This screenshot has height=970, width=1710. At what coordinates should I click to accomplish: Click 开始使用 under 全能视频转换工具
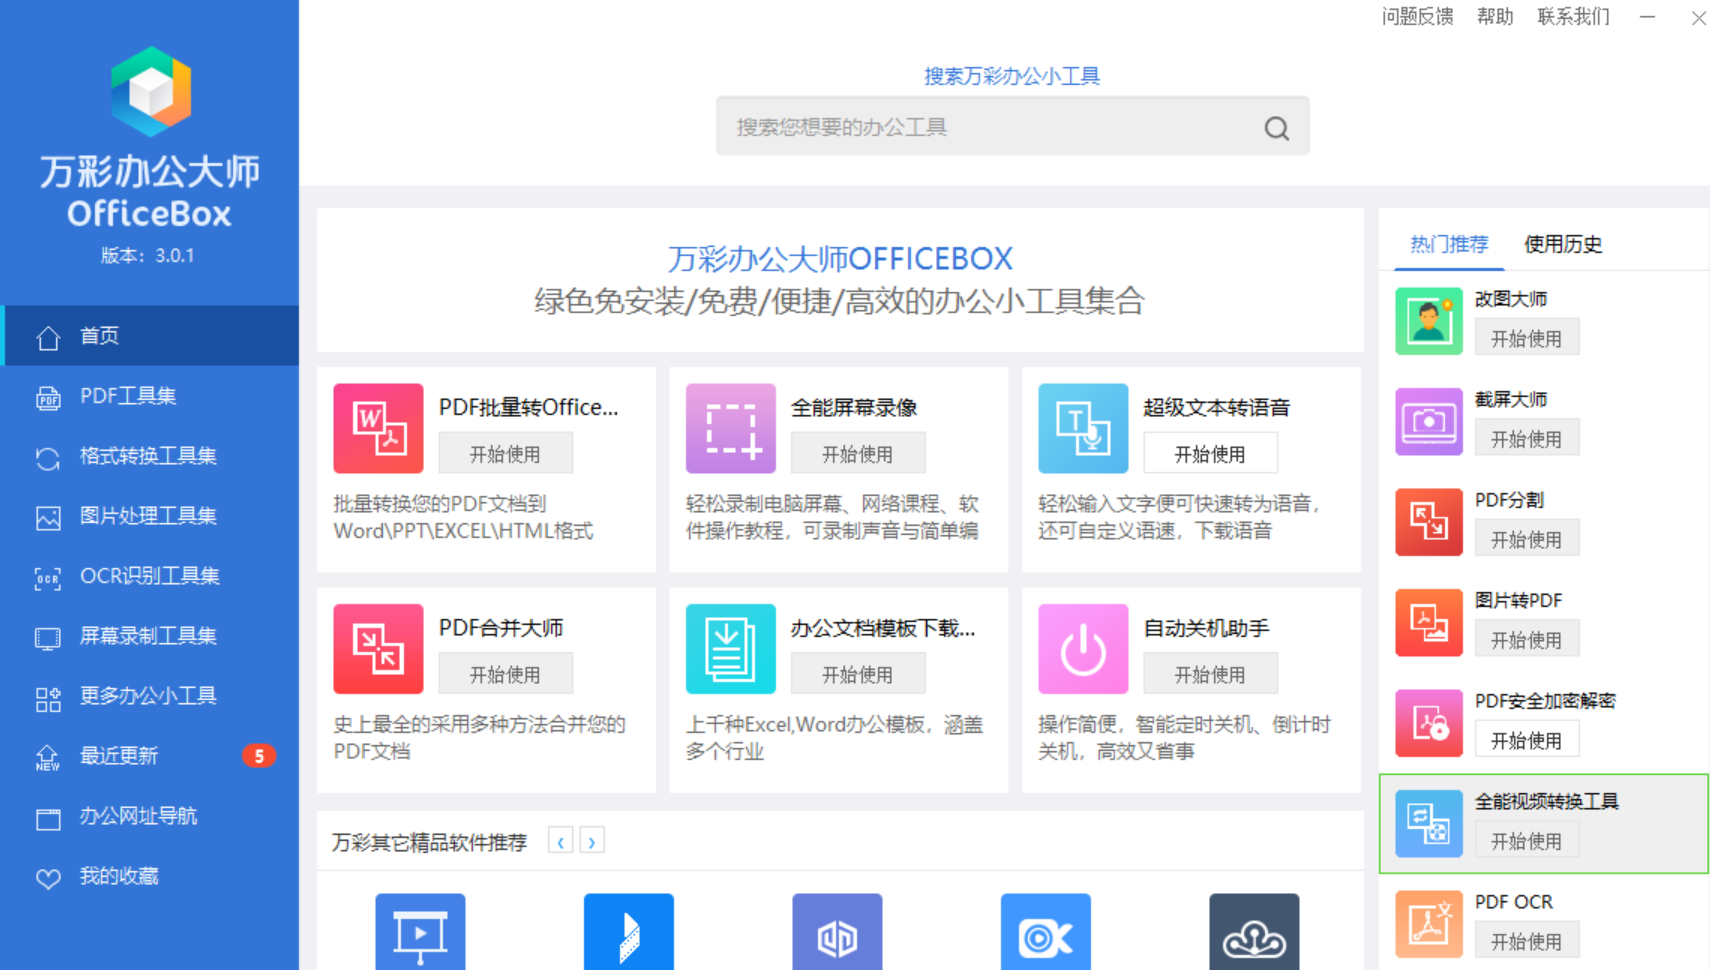[1527, 841]
